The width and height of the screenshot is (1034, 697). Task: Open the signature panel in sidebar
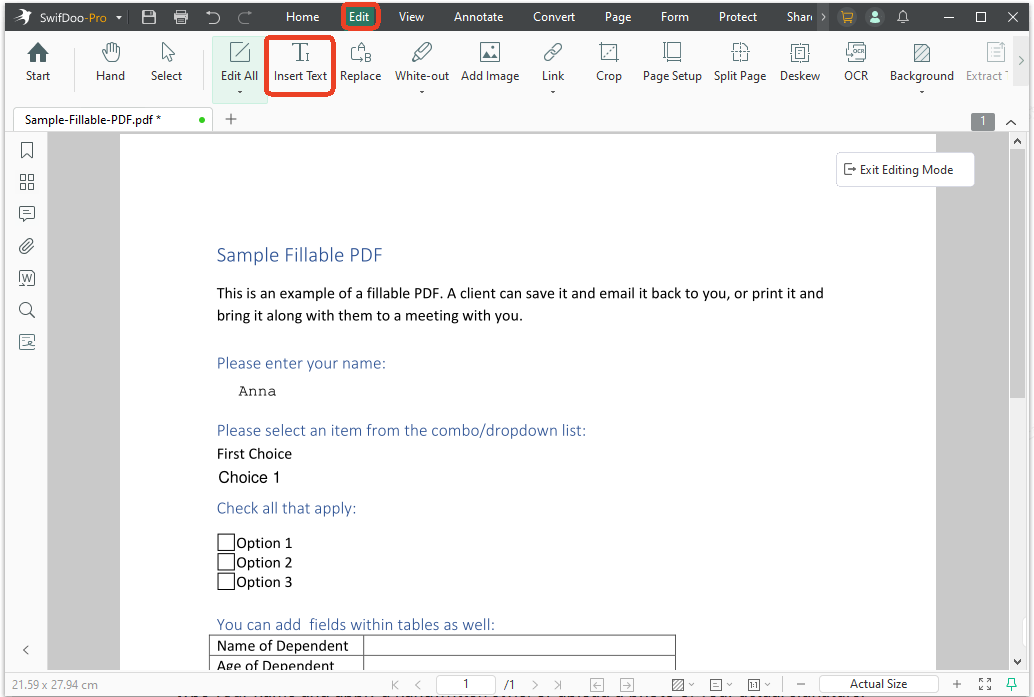tap(27, 342)
